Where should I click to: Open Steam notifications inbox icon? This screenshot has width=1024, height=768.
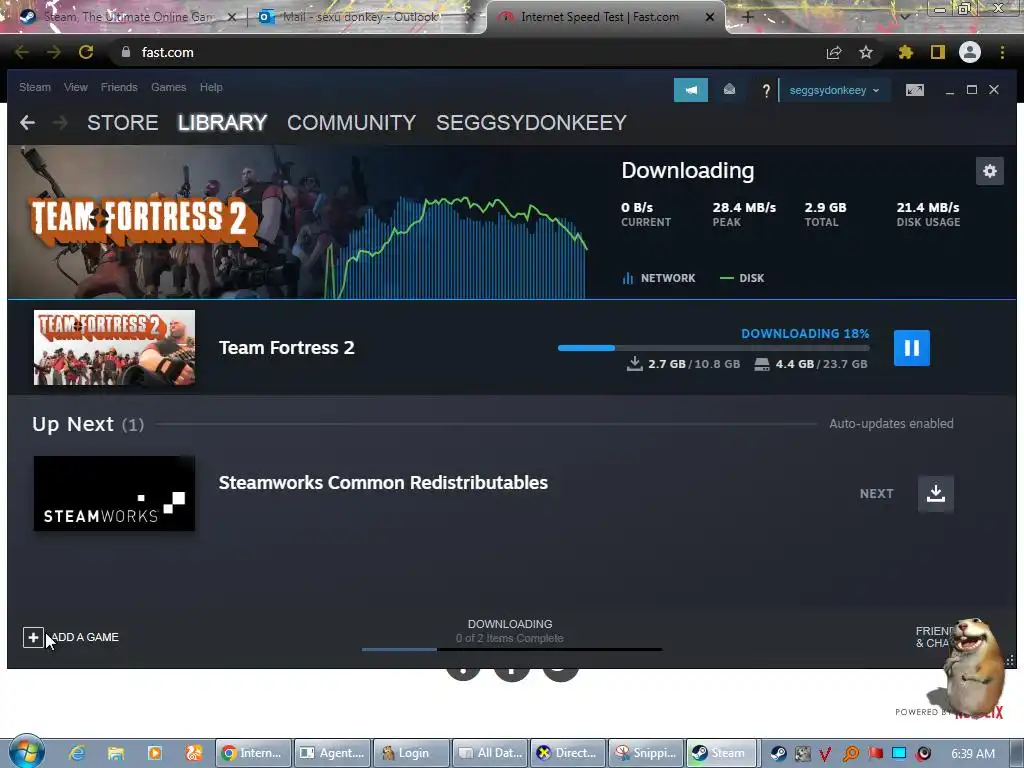coord(729,90)
